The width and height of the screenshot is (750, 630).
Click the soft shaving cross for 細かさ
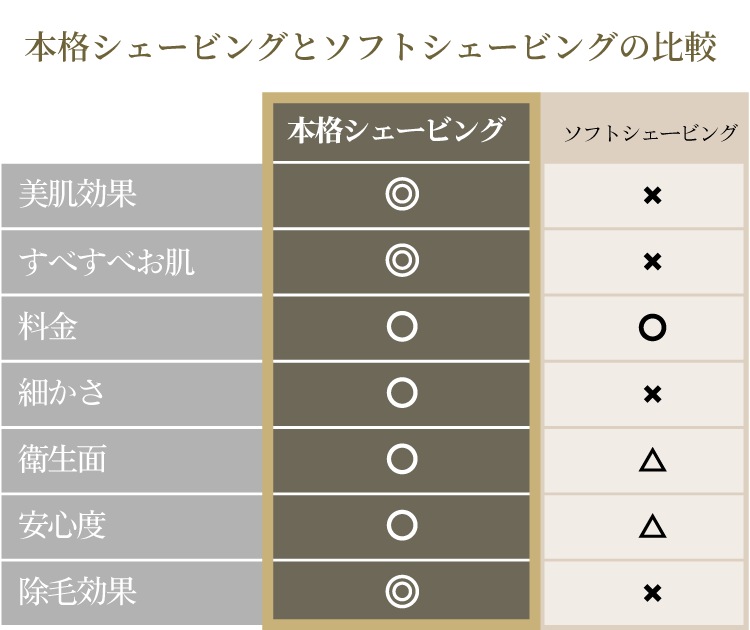(652, 394)
